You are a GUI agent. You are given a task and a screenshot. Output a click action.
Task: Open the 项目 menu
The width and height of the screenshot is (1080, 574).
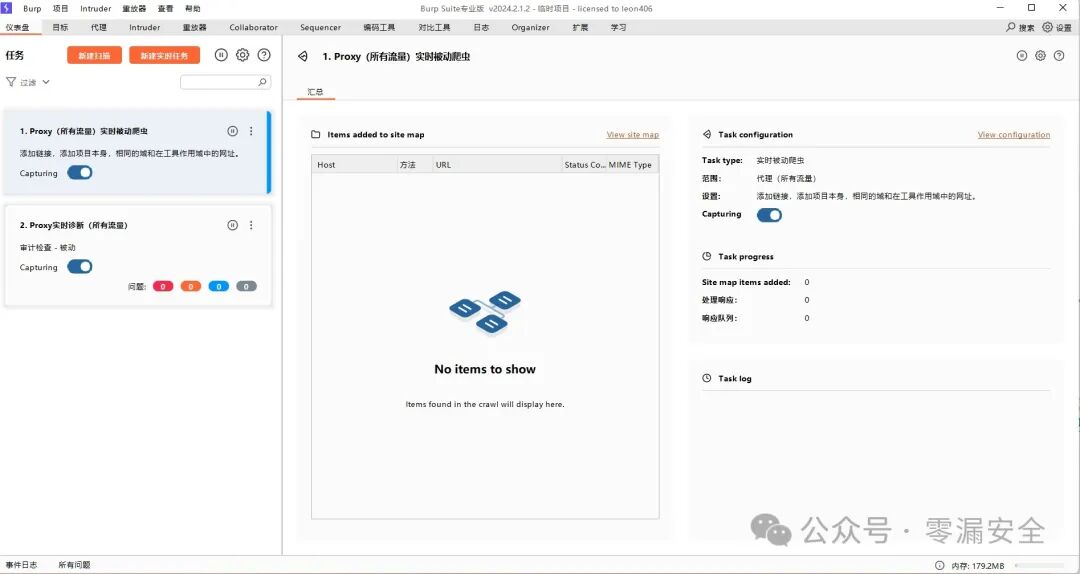pyautogui.click(x=61, y=9)
